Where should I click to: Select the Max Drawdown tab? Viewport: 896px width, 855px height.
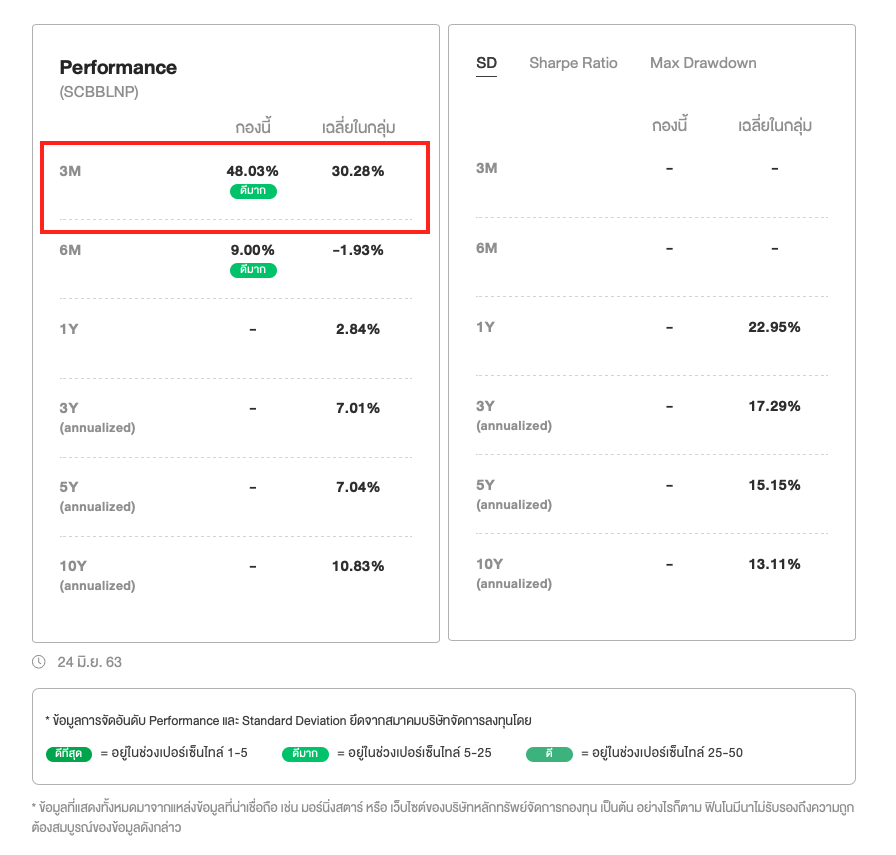[703, 63]
